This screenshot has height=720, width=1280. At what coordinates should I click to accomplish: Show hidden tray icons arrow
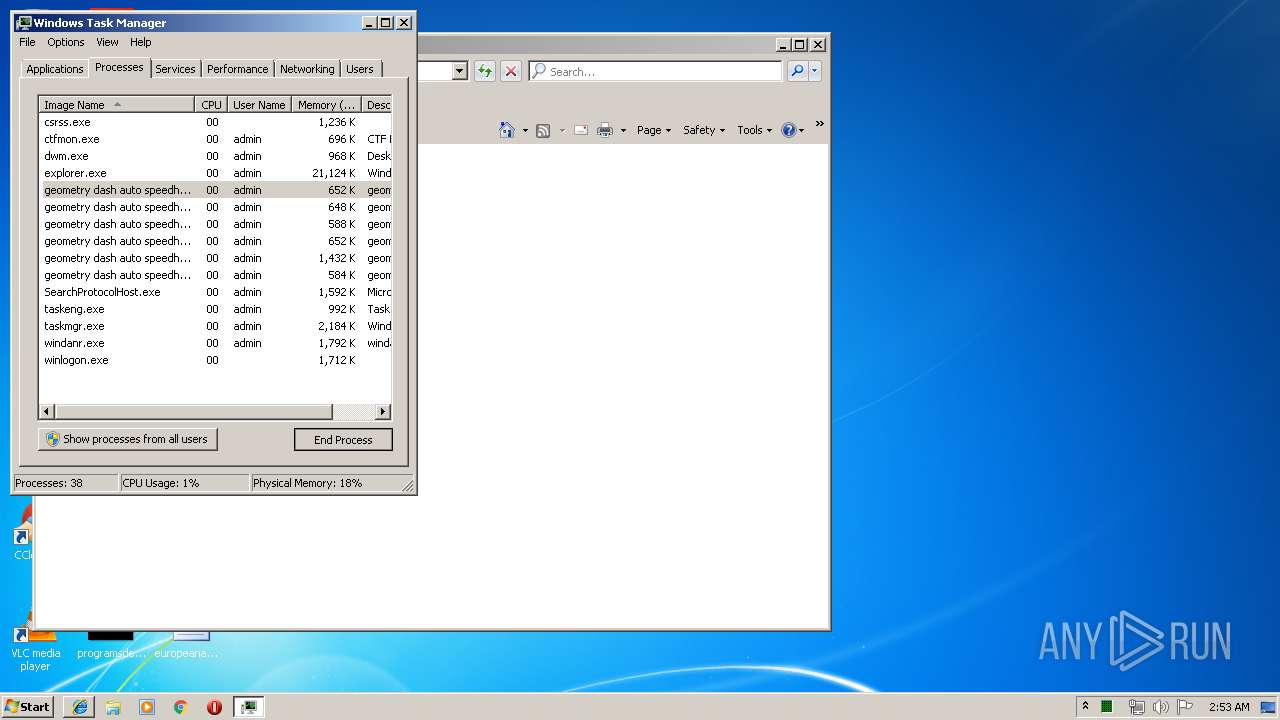click(1085, 706)
